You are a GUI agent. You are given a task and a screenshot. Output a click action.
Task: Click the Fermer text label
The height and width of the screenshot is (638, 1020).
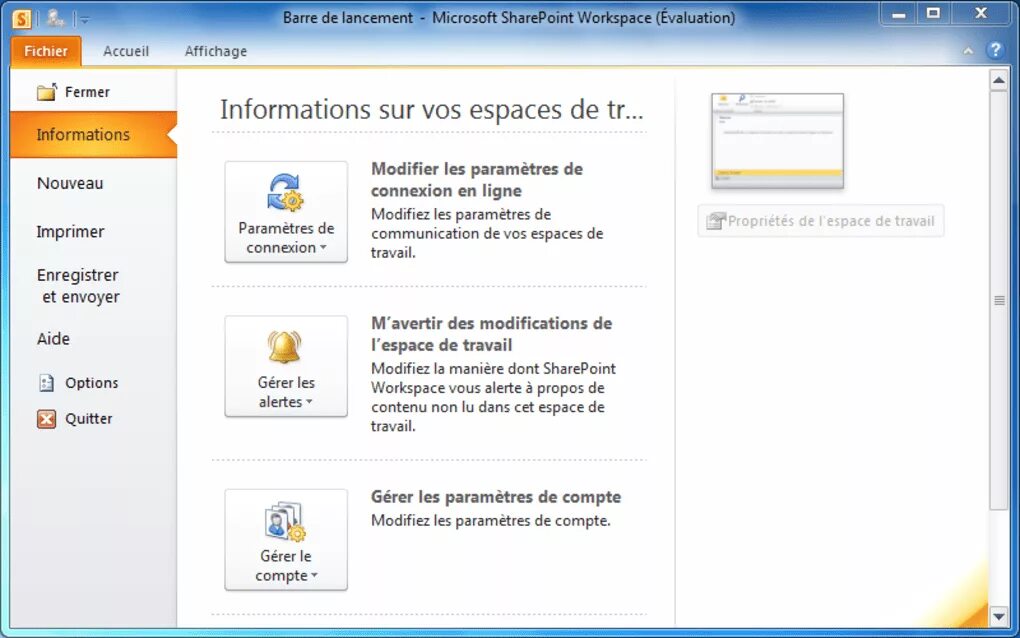tap(87, 92)
